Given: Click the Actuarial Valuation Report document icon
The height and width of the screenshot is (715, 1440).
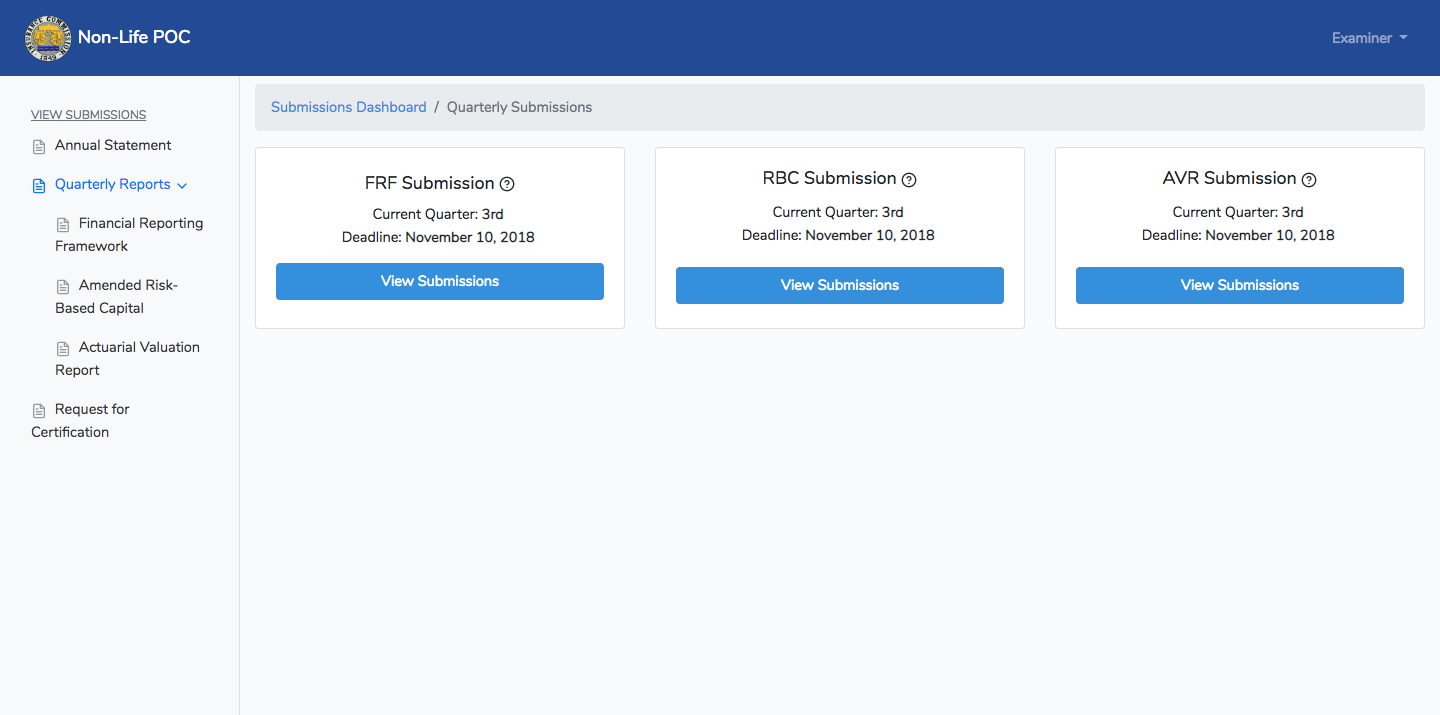Looking at the screenshot, I should 63,348.
